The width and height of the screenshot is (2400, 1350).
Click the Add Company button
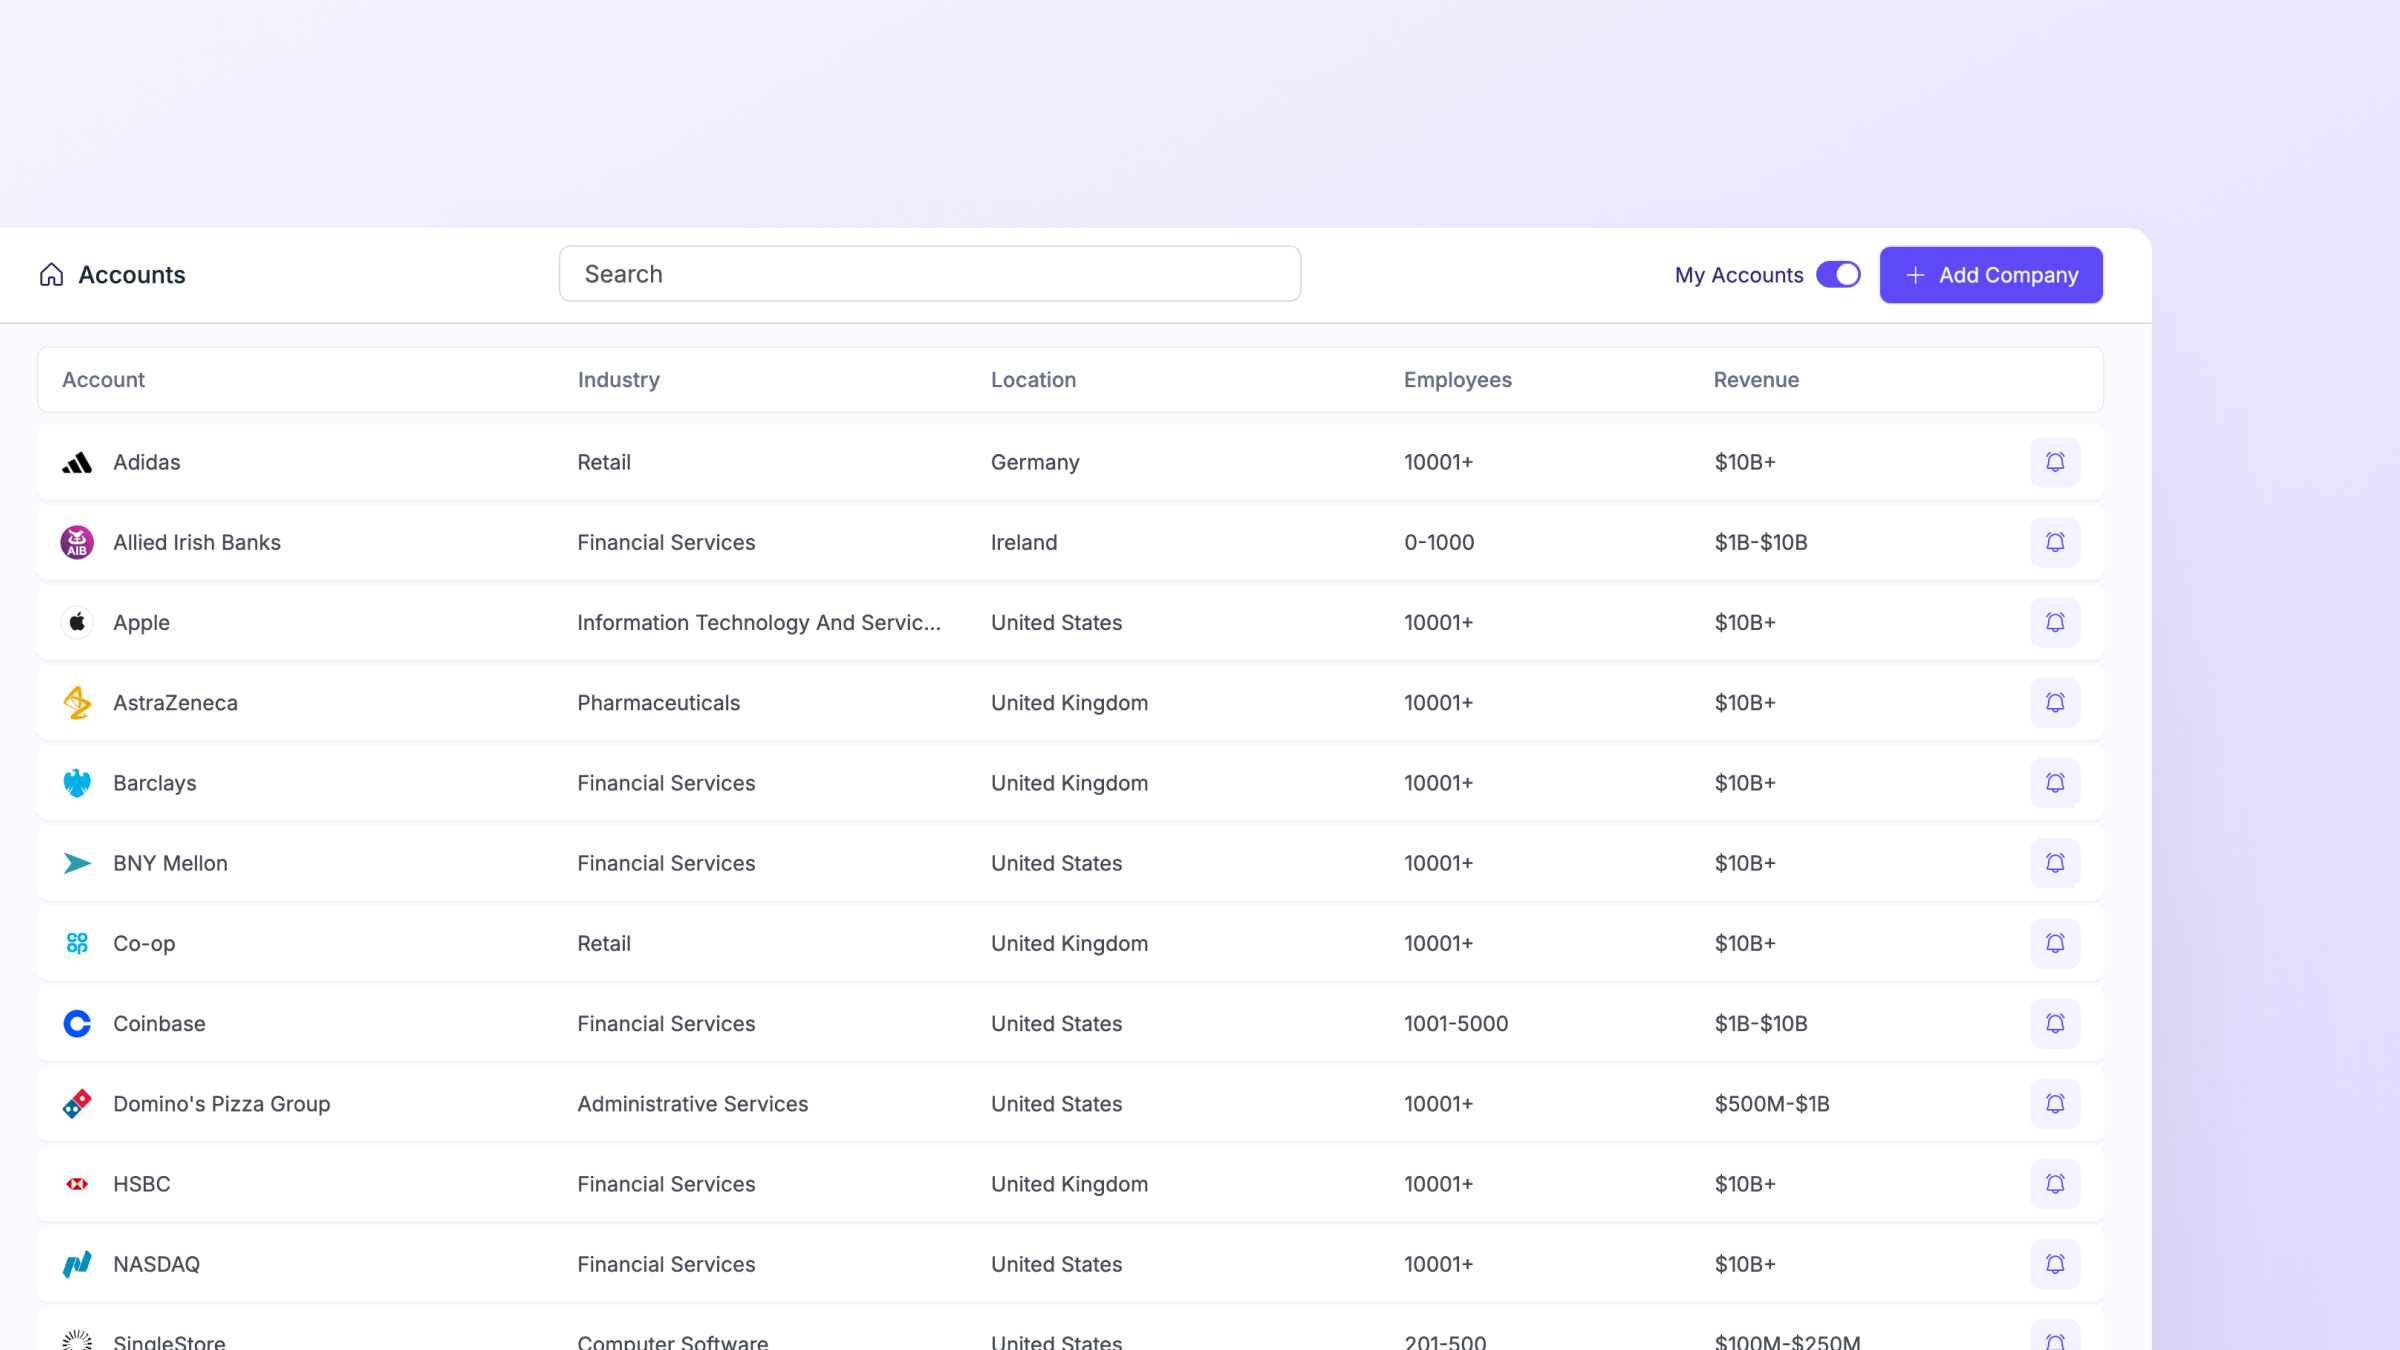coord(1990,274)
